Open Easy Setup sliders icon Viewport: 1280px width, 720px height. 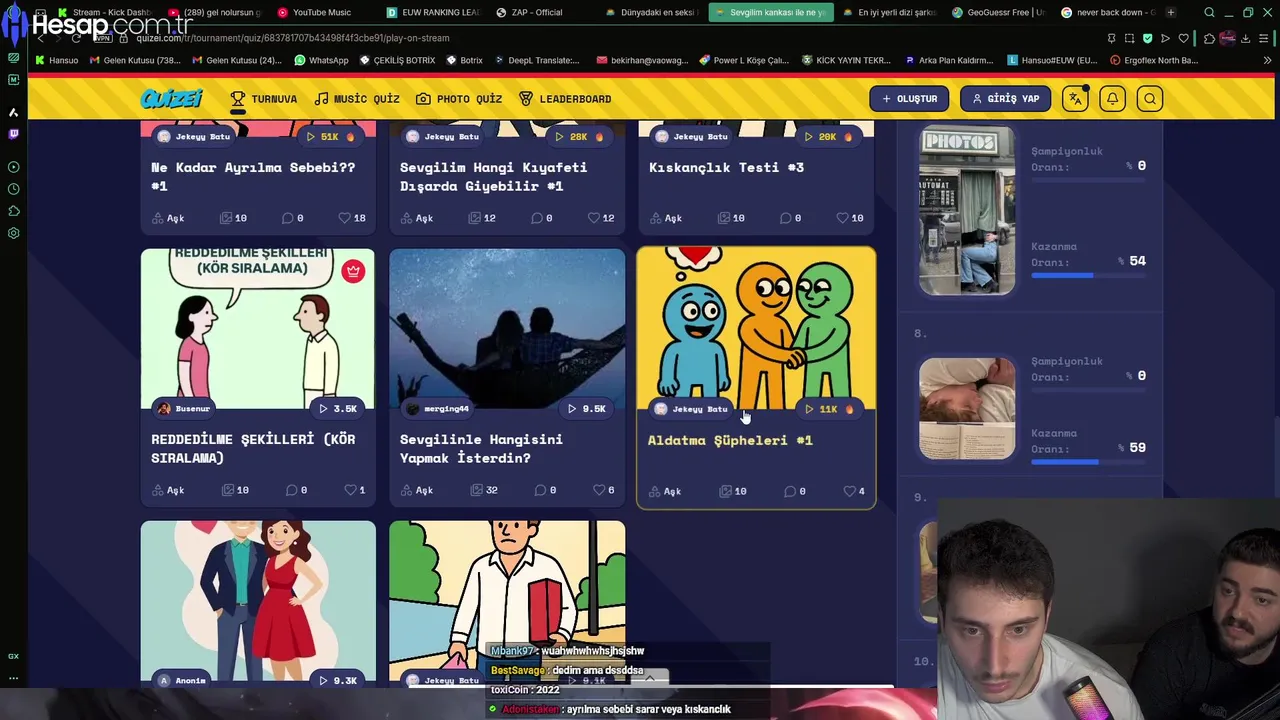point(1264,38)
